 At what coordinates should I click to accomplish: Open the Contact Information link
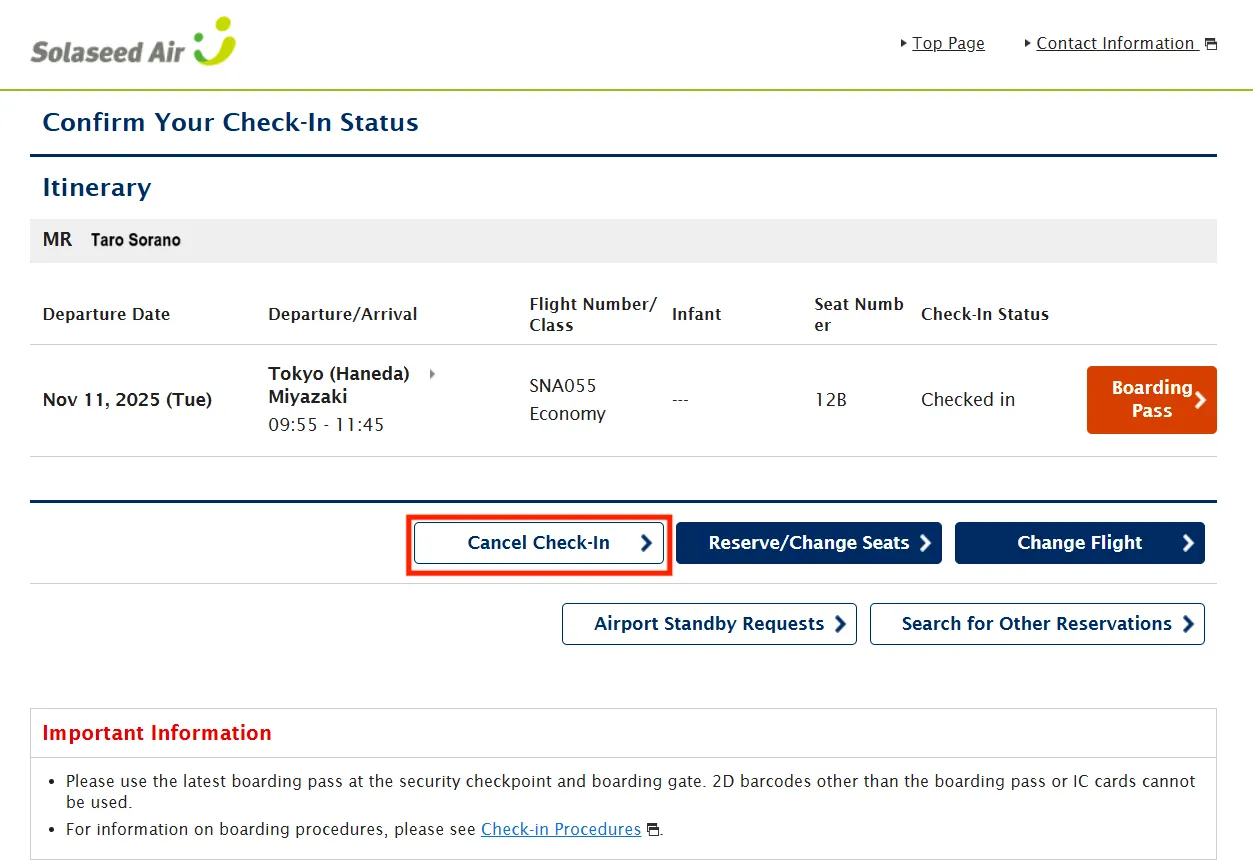[1115, 44]
